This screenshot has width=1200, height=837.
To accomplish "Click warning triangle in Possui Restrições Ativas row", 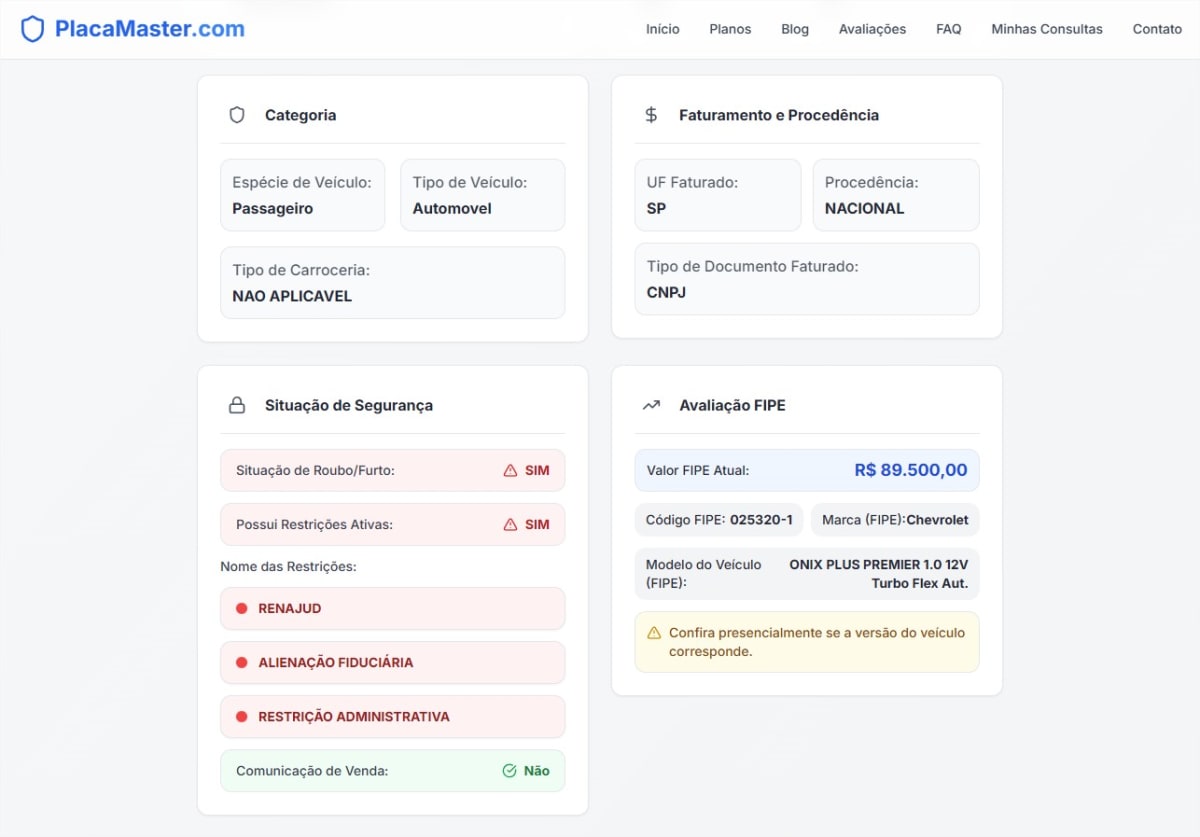I will tap(510, 524).
